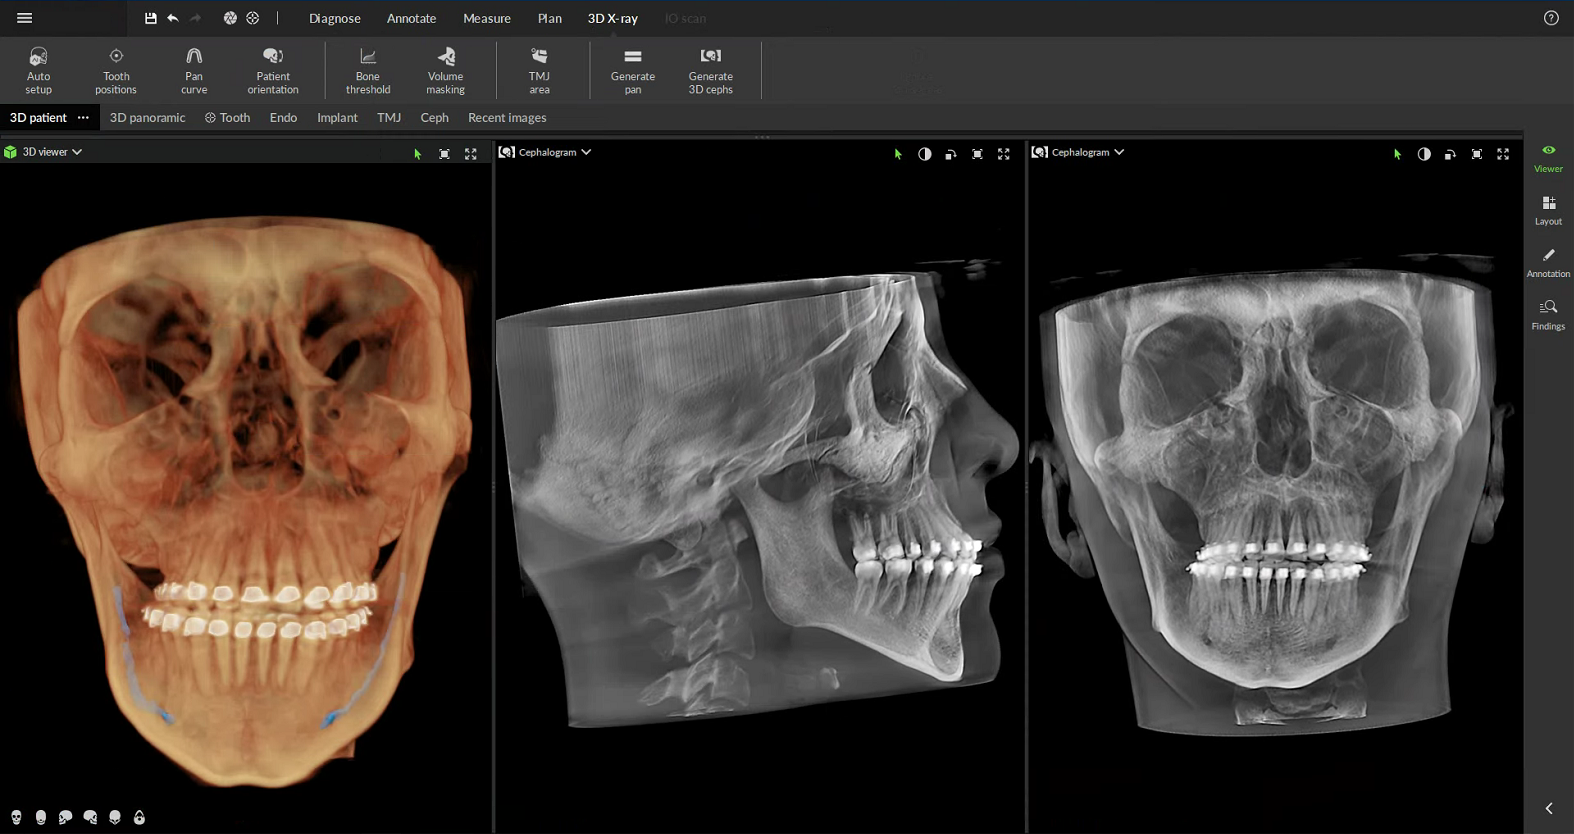Maximize the right cephalogram panel
This screenshot has height=834, width=1574.
click(1503, 154)
